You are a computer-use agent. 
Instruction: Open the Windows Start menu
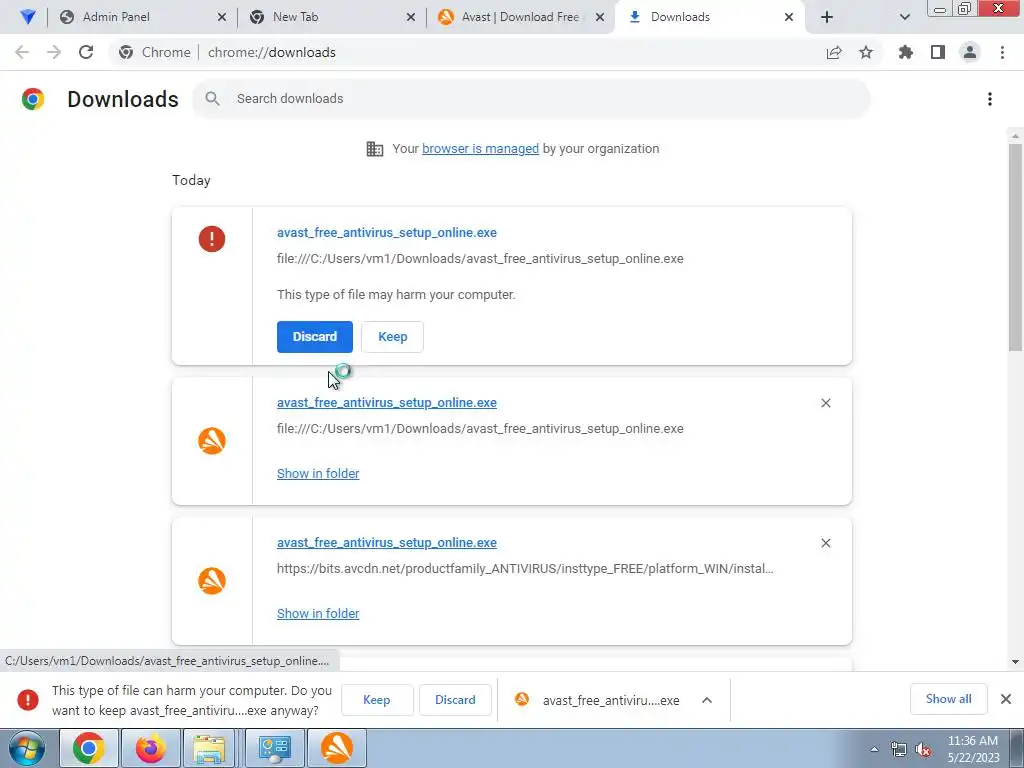coord(27,748)
